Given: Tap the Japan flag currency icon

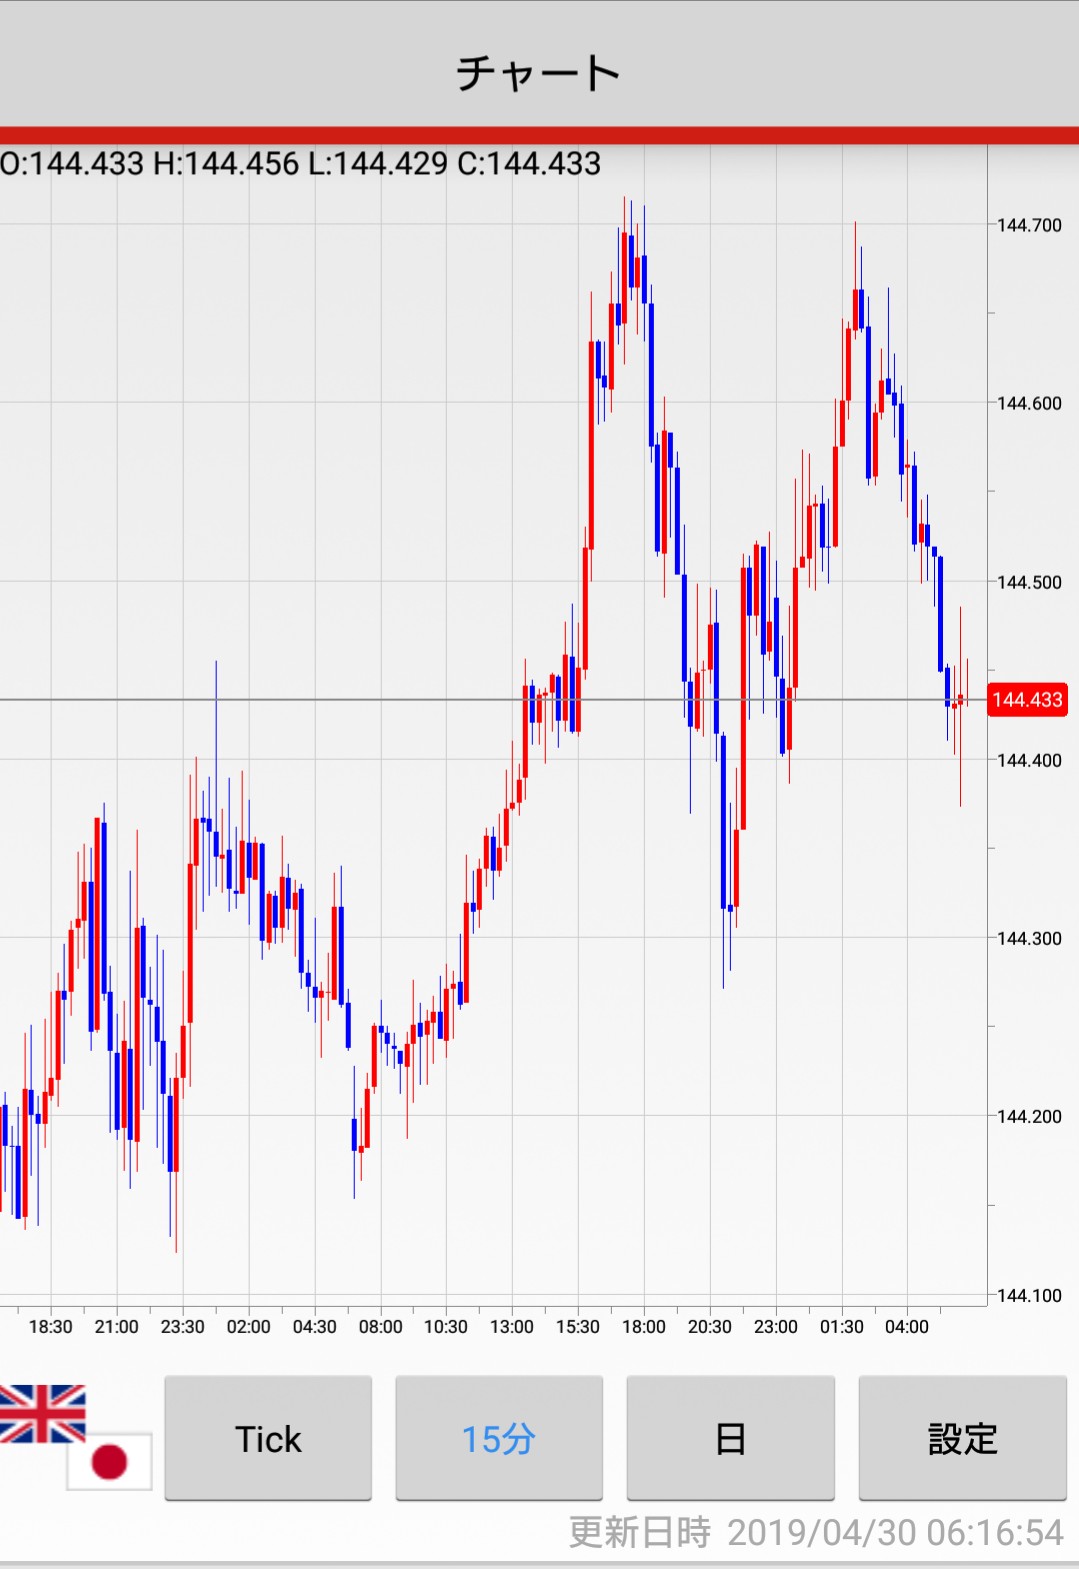Looking at the screenshot, I should pos(110,1461).
